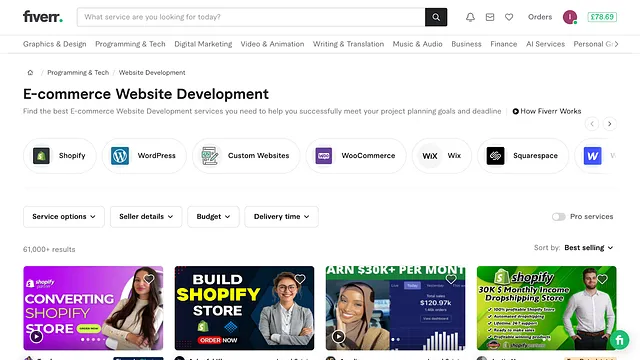Go to Orders page
The image size is (640, 360).
(x=540, y=17)
